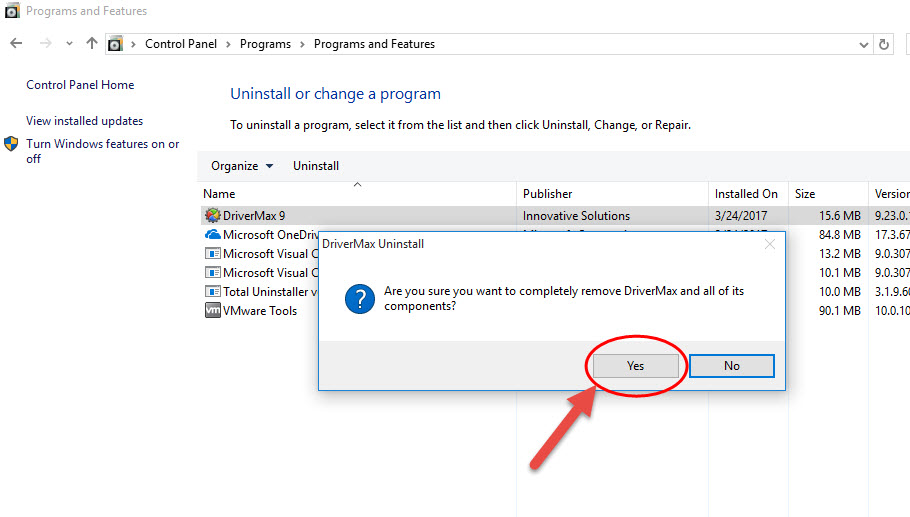The height and width of the screenshot is (517, 910).
Task: Go up one level with Up arrow
Action: coord(92,44)
